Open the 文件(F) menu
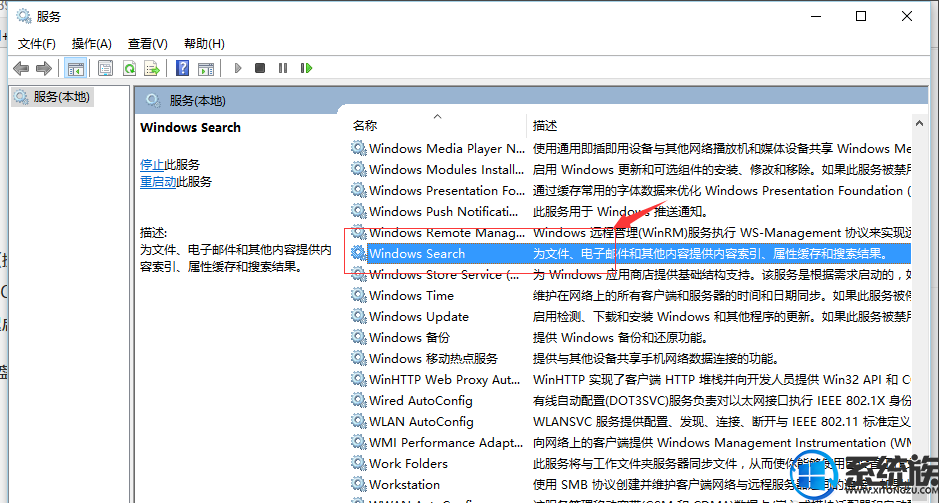 (37, 44)
